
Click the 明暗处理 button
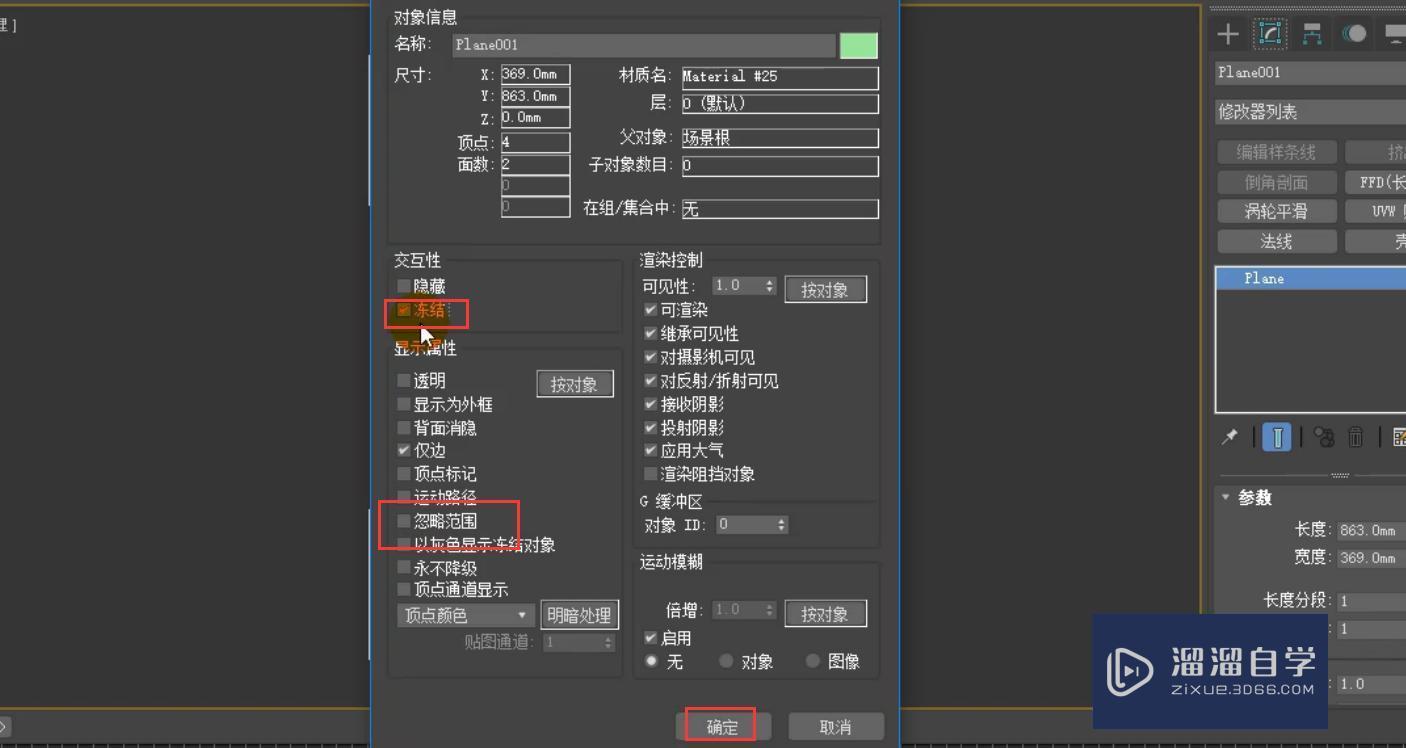pos(579,615)
